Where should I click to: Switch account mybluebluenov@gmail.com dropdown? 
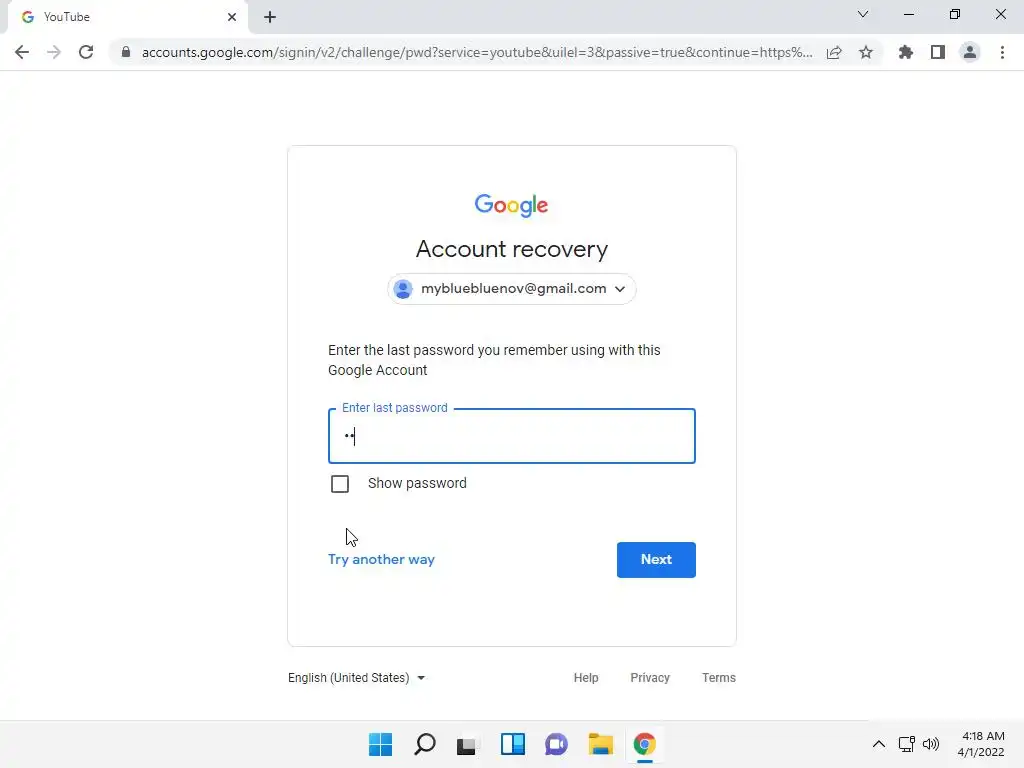click(x=512, y=289)
